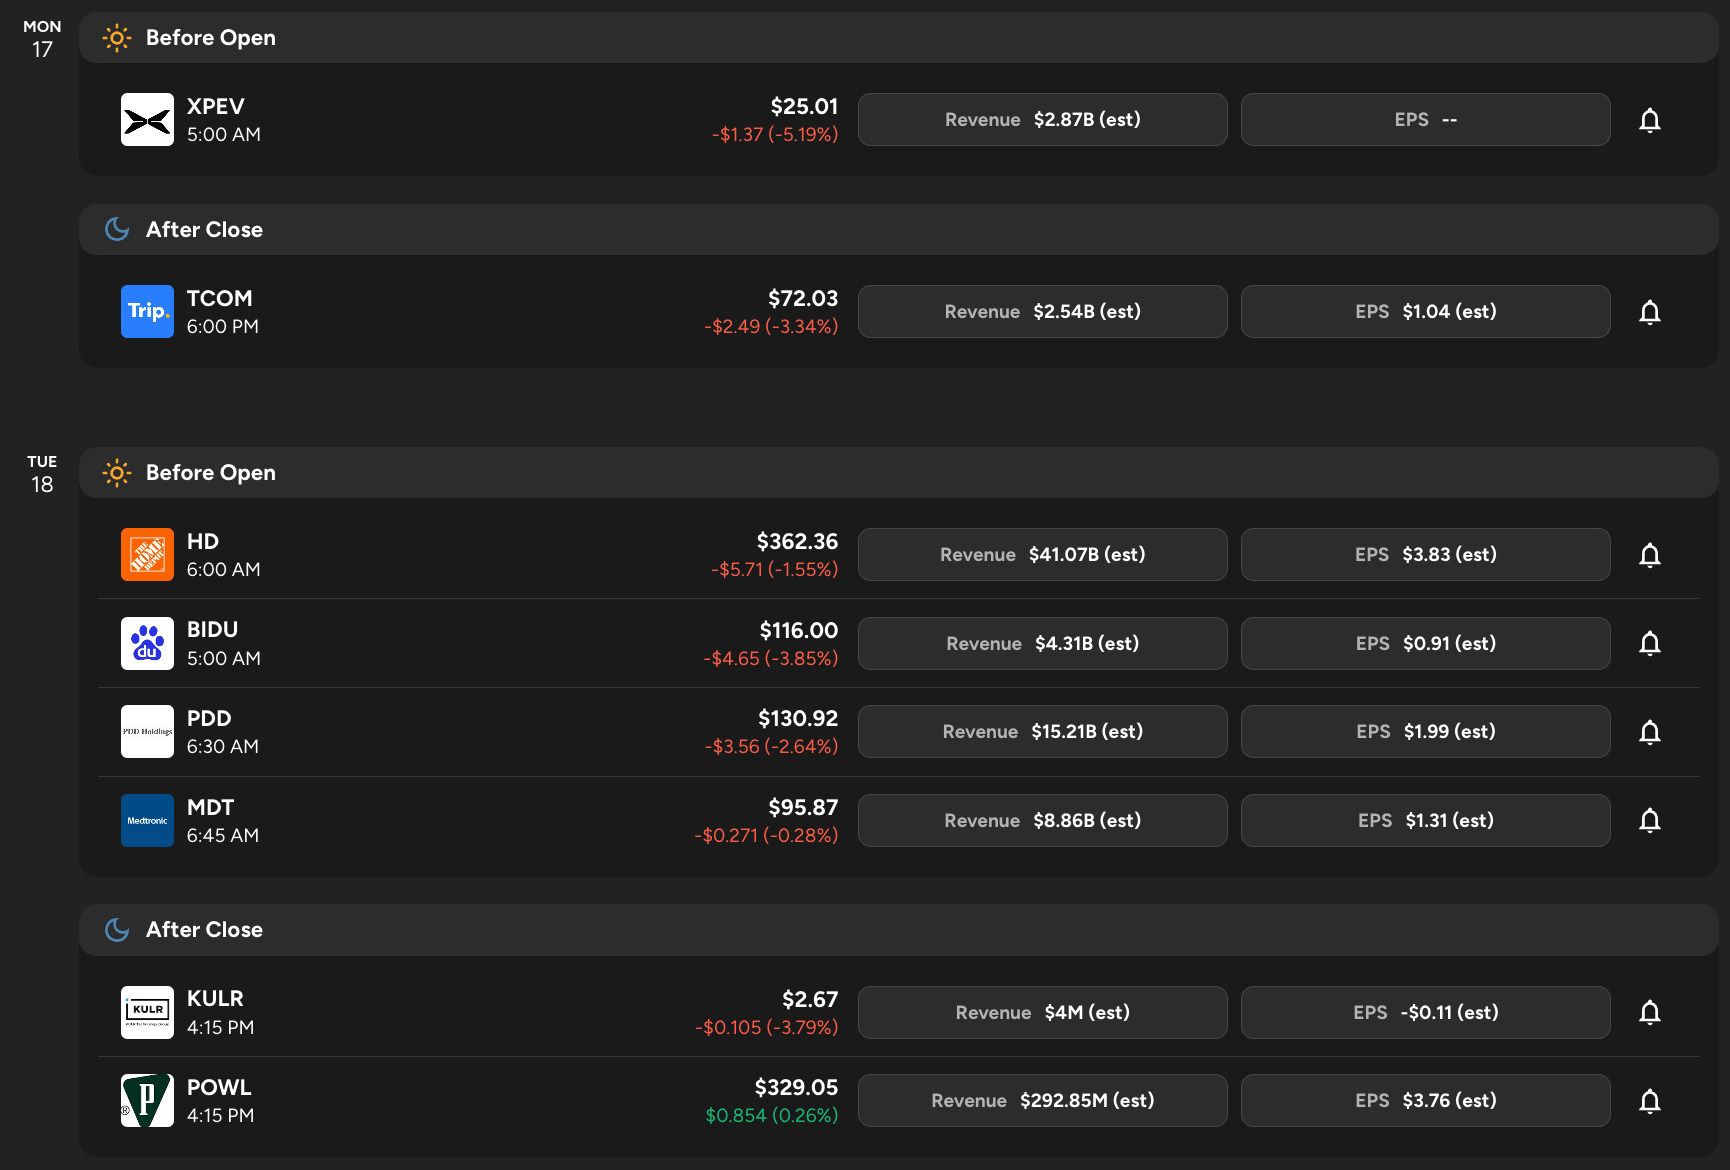Open PDD revenue estimate $15.21B
The image size is (1730, 1170).
pyautogui.click(x=1043, y=732)
